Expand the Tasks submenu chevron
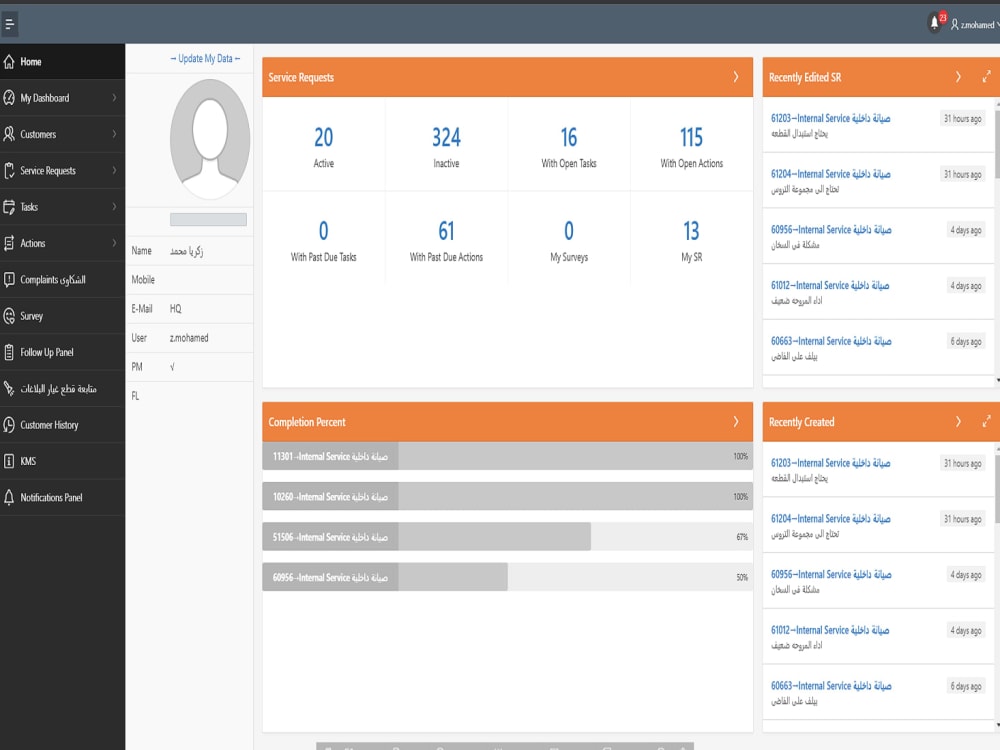 click(114, 207)
